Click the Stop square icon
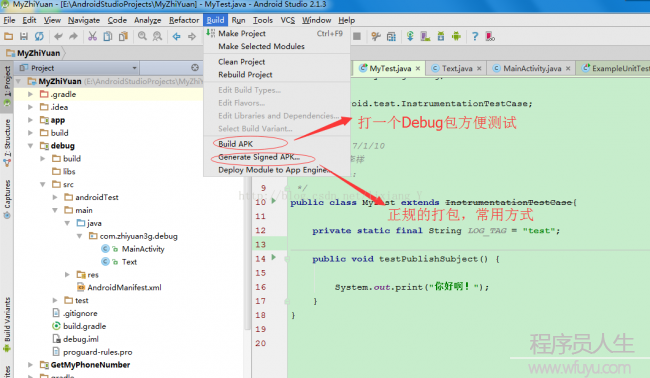650x378 pixels. 357,36
